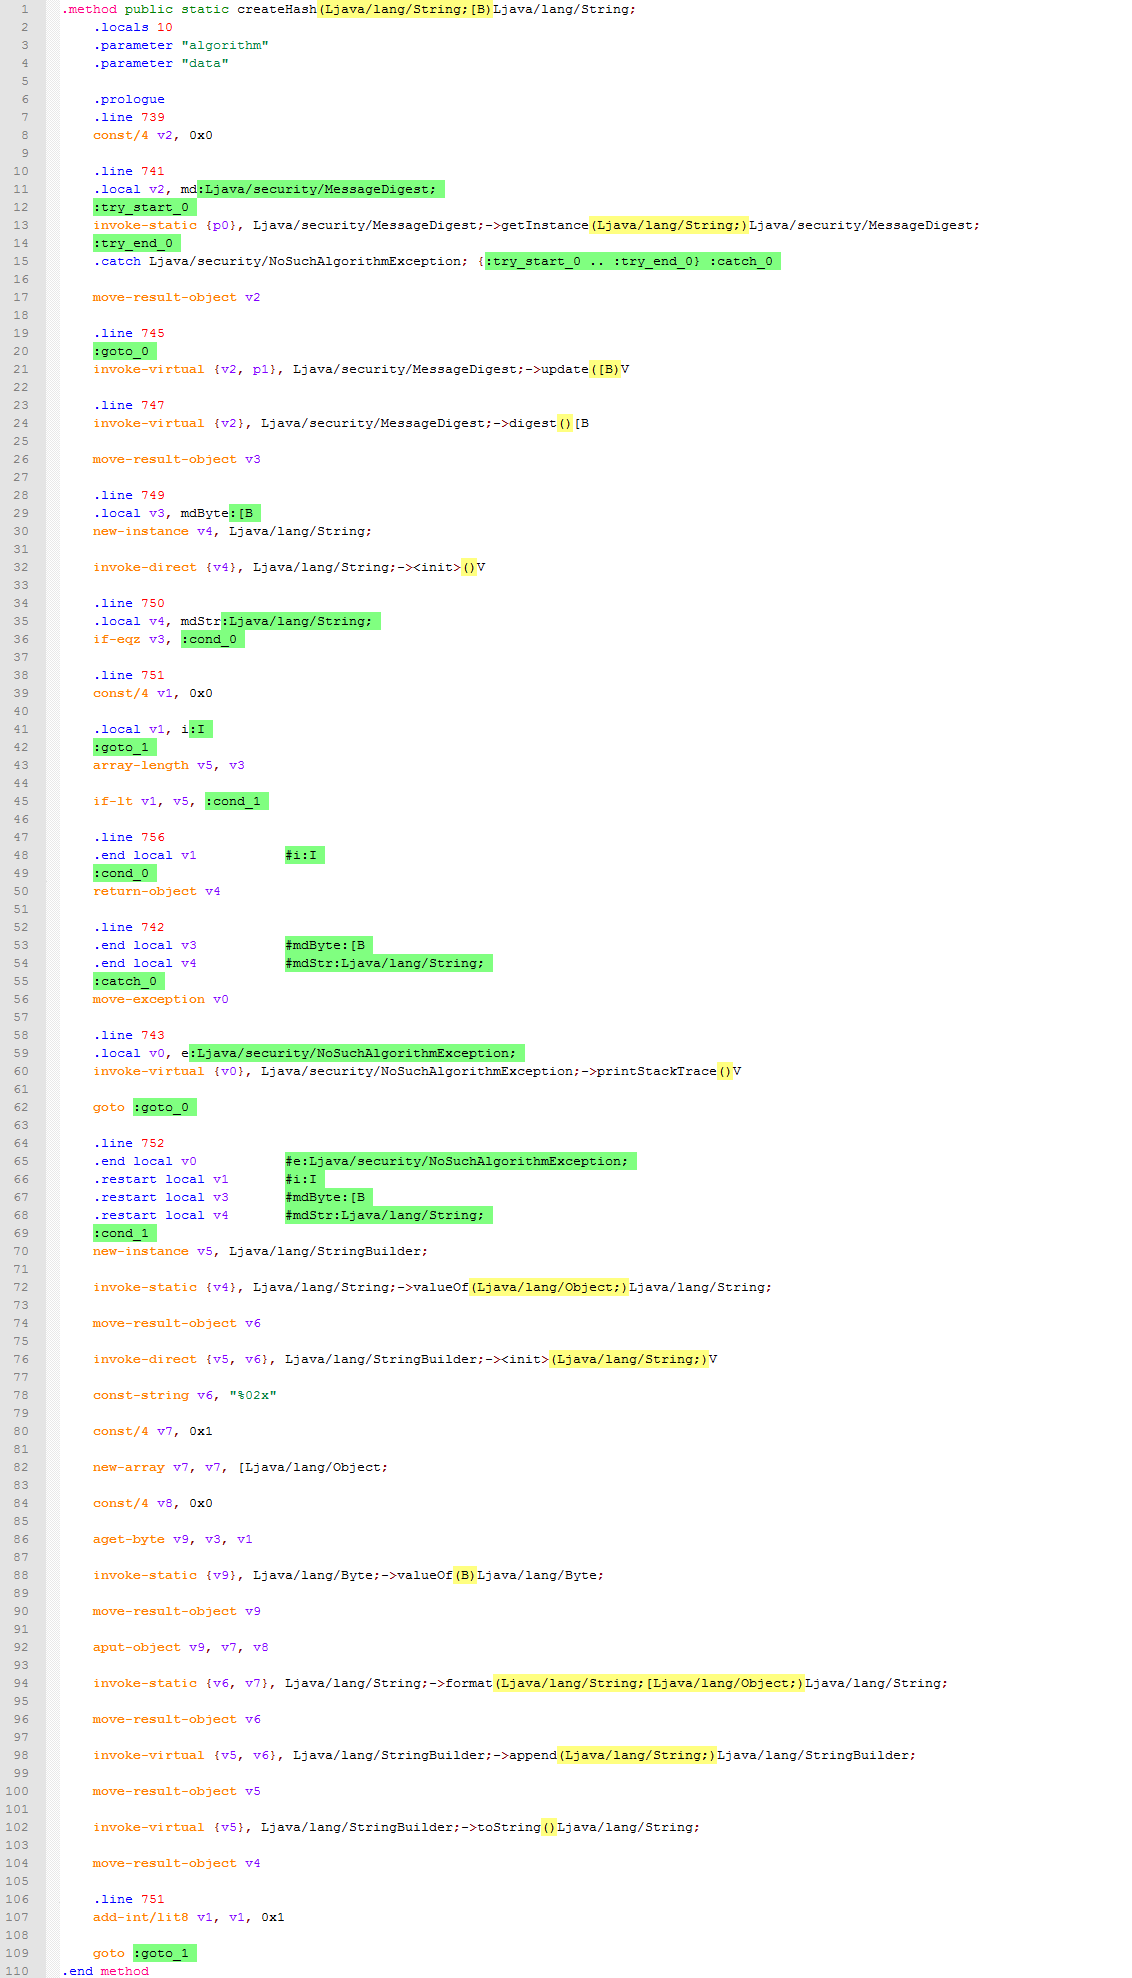1132x1978 pixels.
Task: Click "aput-object v9, v7, v8" instruction
Action: pos(181,1647)
